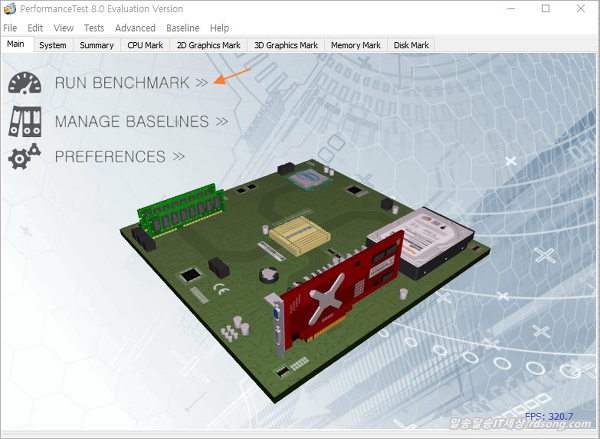Open the Edit menu
Screen dimensions: 600x439
(x=36, y=28)
